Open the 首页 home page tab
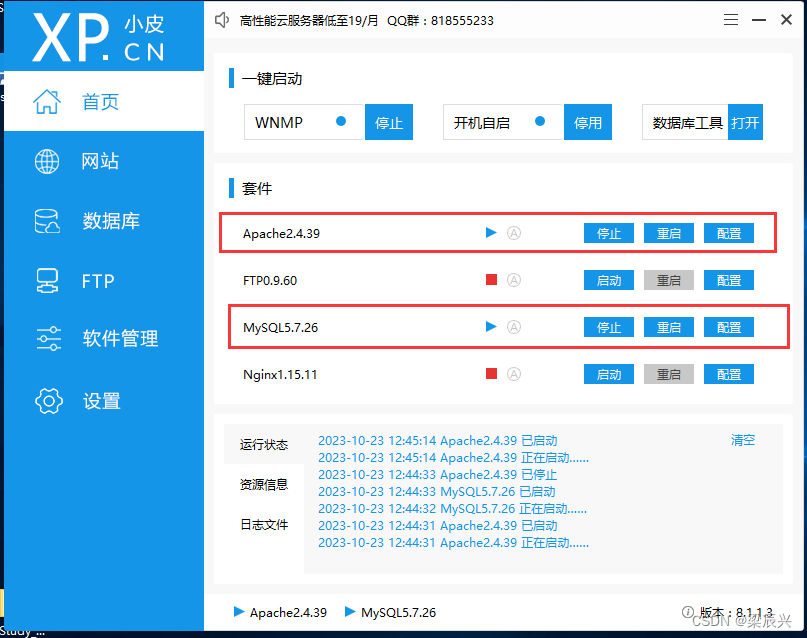Viewport: 807px width, 638px height. pos(104,101)
